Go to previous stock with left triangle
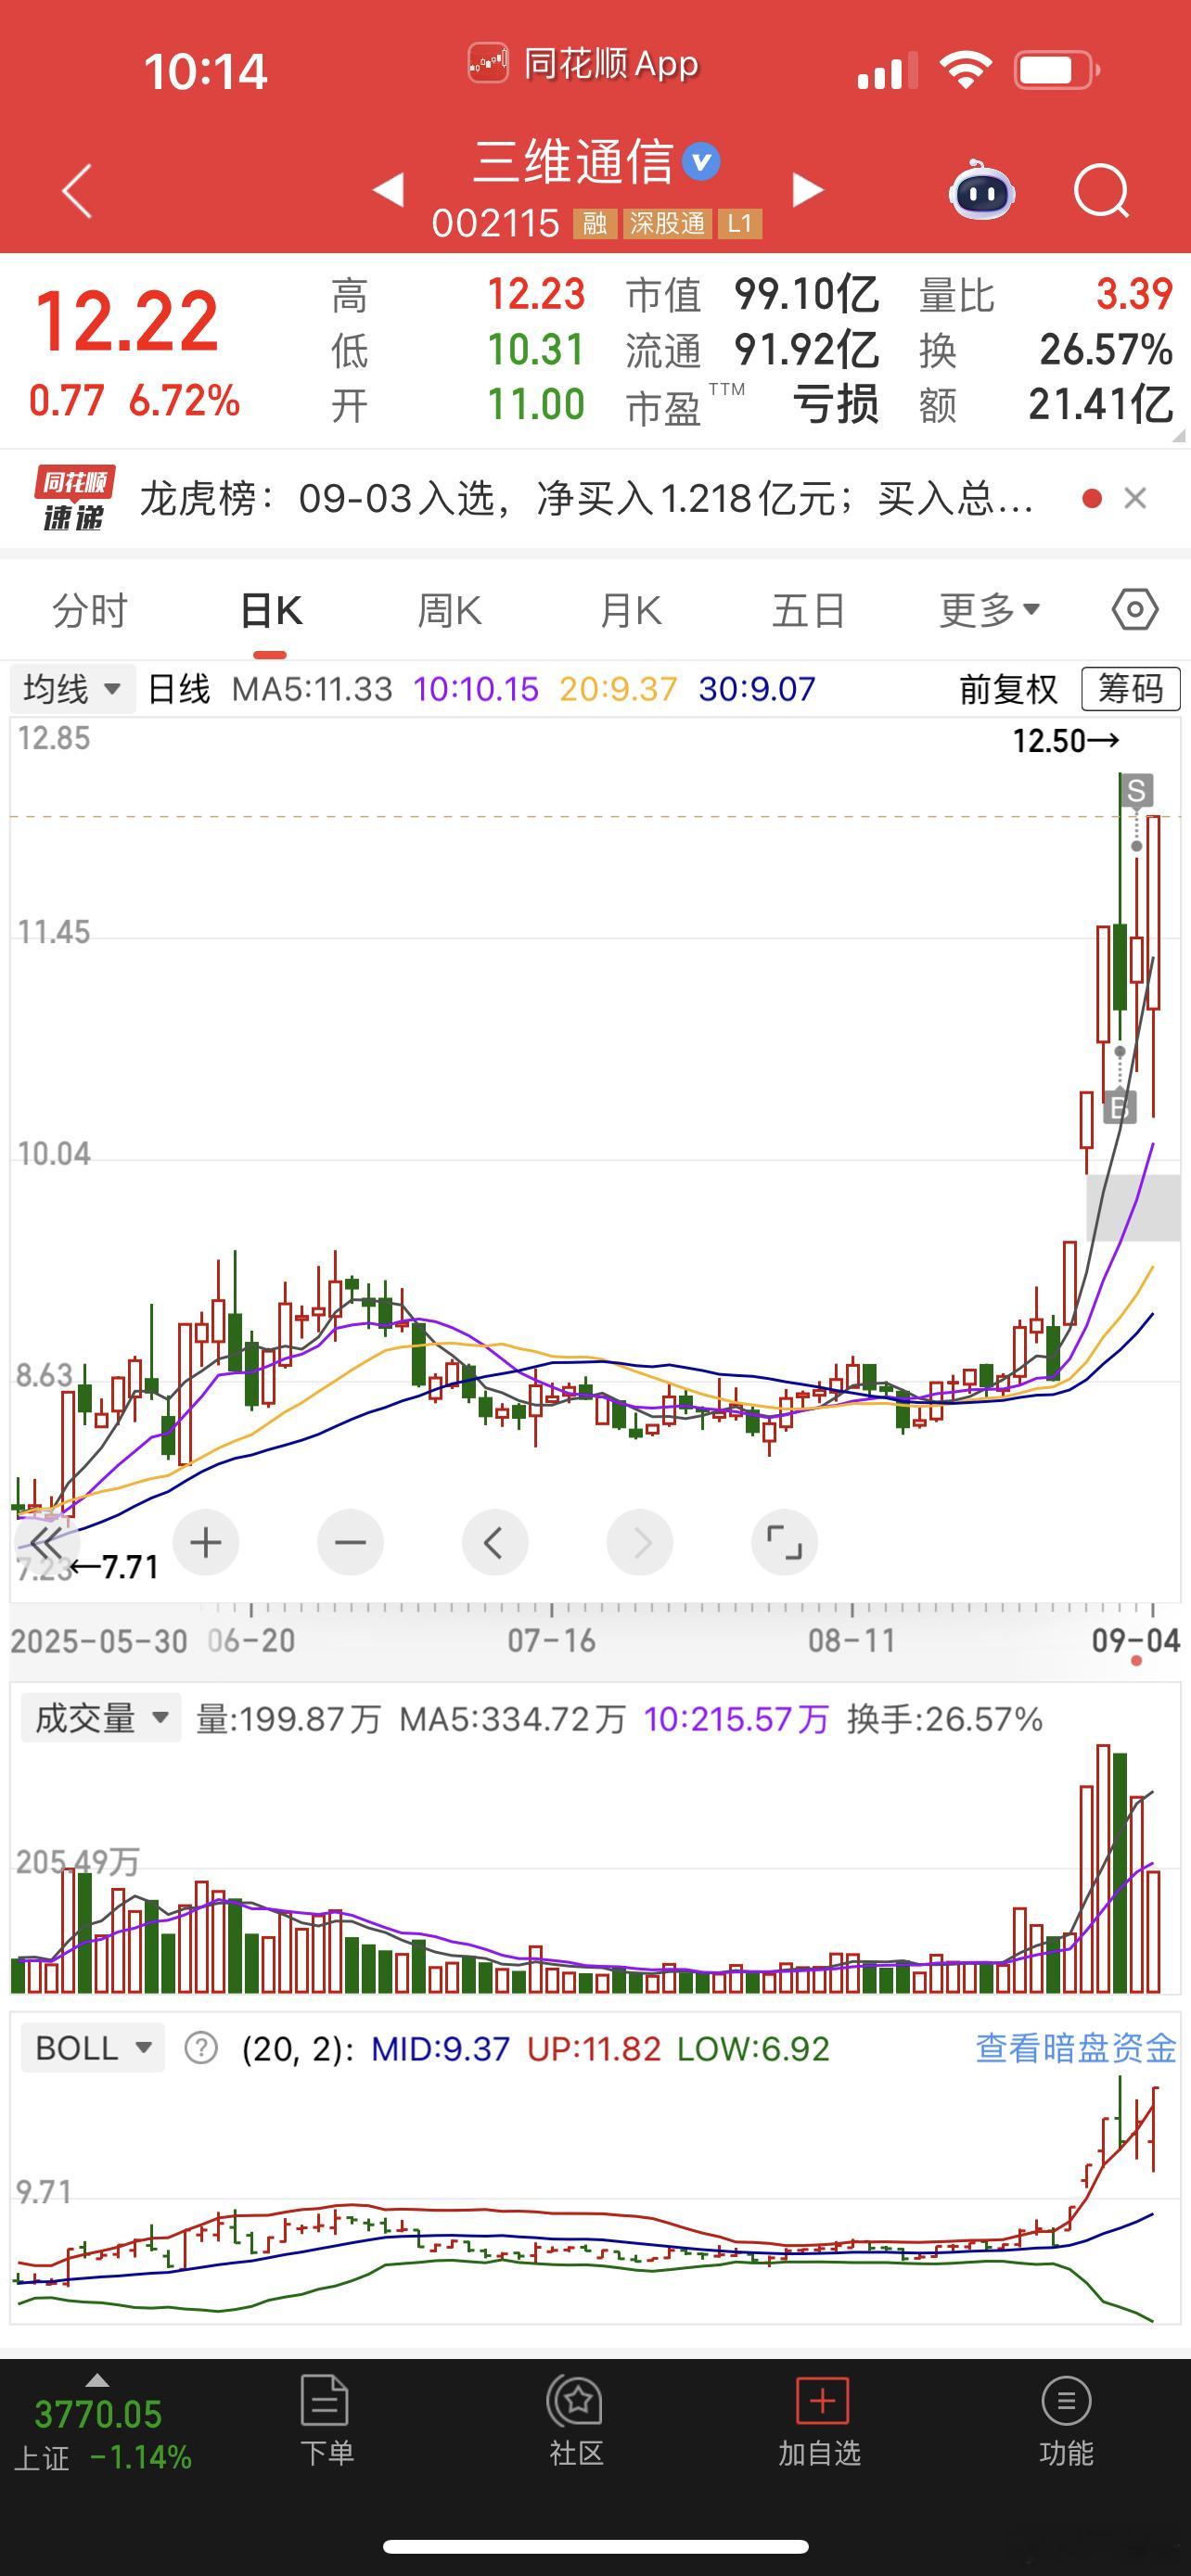Viewport: 1191px width, 2576px height. (388, 189)
